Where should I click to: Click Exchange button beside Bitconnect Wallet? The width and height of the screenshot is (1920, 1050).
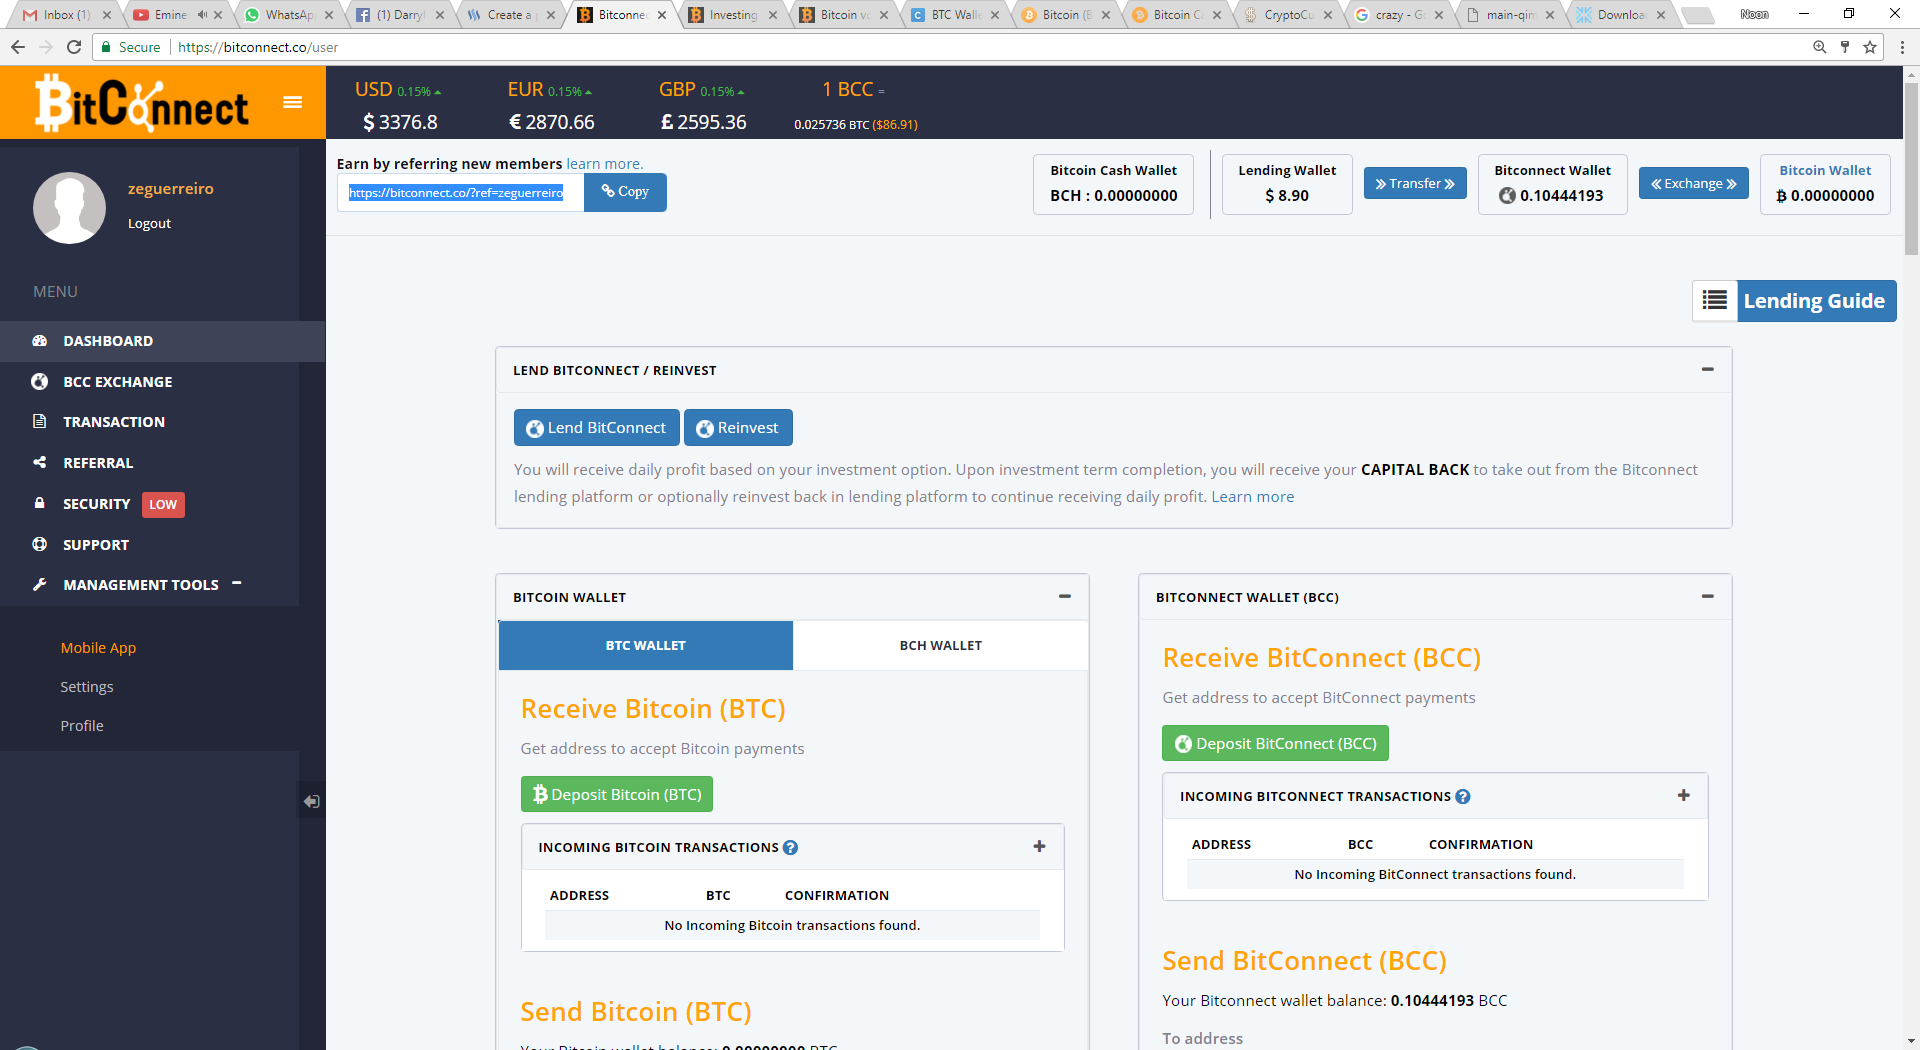tap(1693, 184)
